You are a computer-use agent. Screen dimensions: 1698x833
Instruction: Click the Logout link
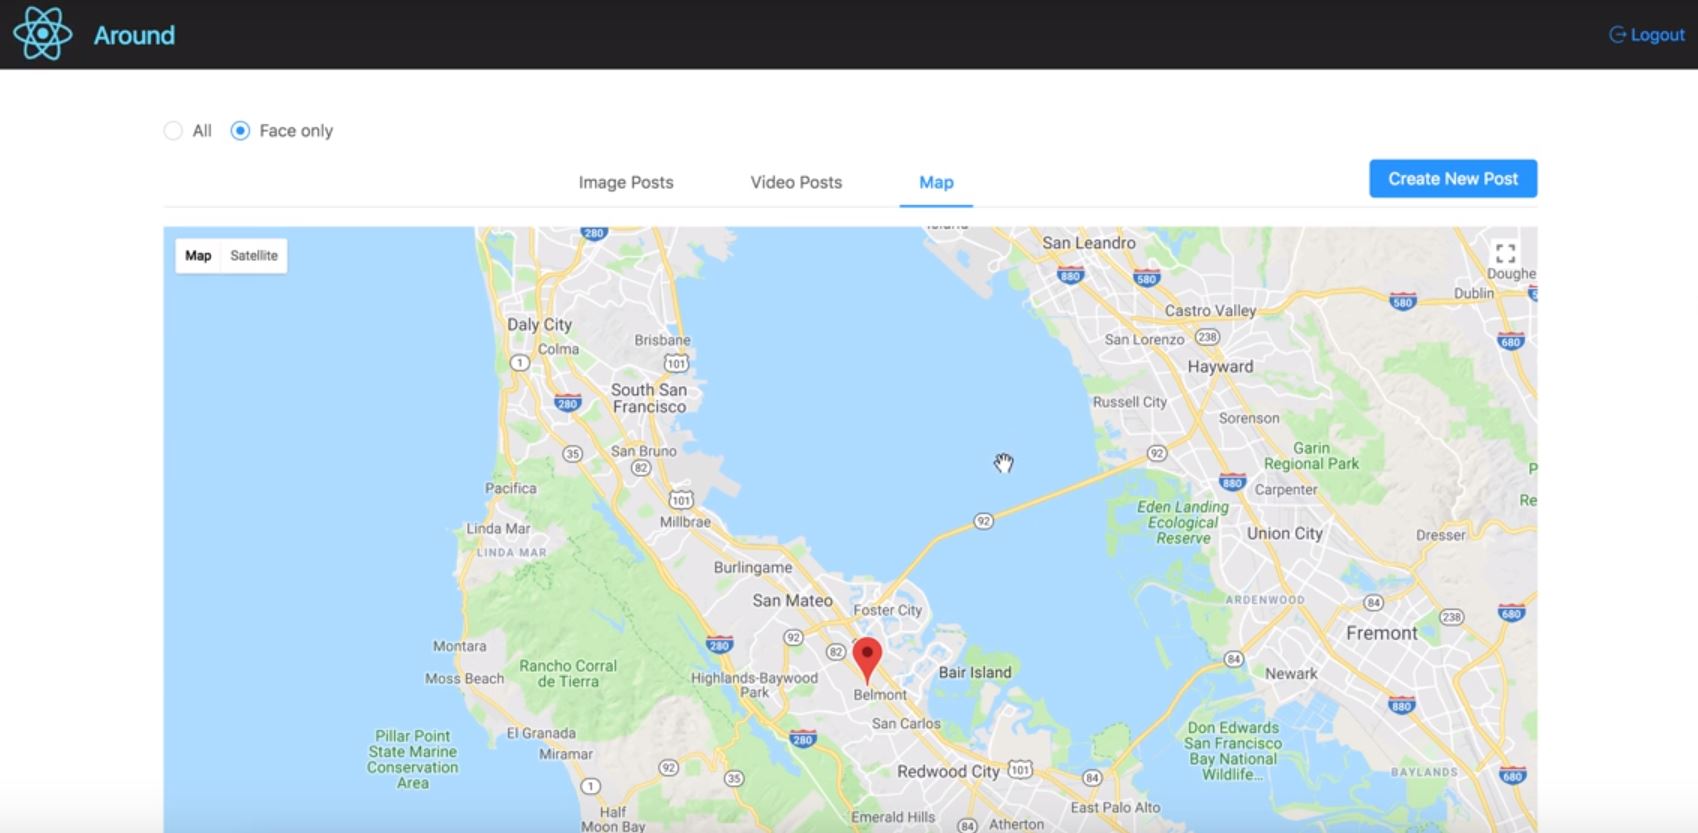[1647, 35]
